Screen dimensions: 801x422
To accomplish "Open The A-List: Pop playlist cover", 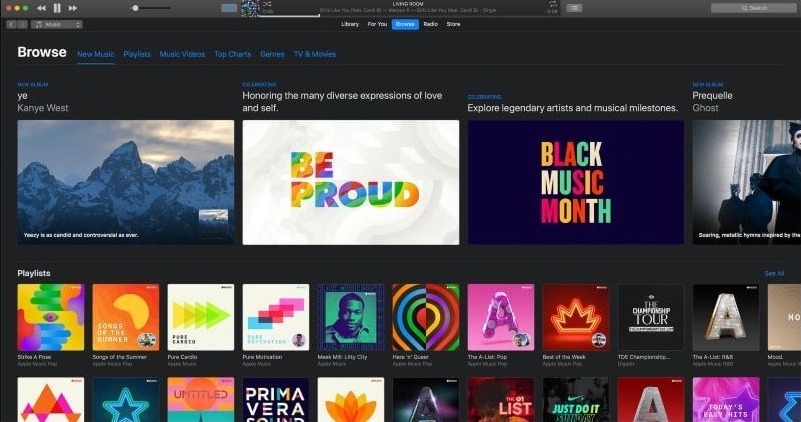I will point(501,317).
